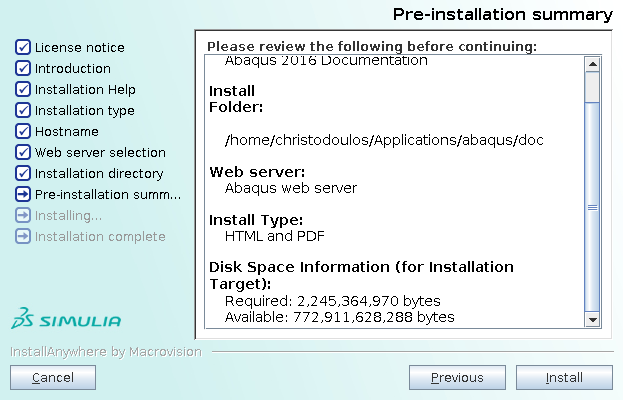Click the Hostname step checkmark icon

(23, 131)
